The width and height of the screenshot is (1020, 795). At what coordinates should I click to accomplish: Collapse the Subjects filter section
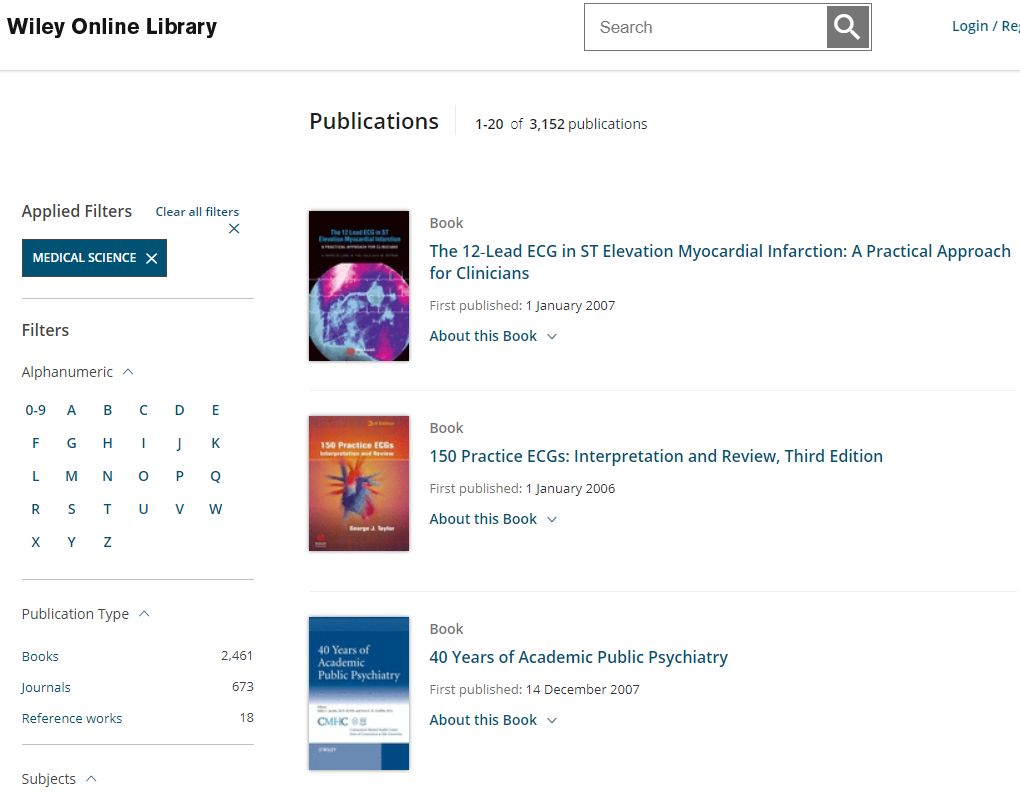[91, 779]
